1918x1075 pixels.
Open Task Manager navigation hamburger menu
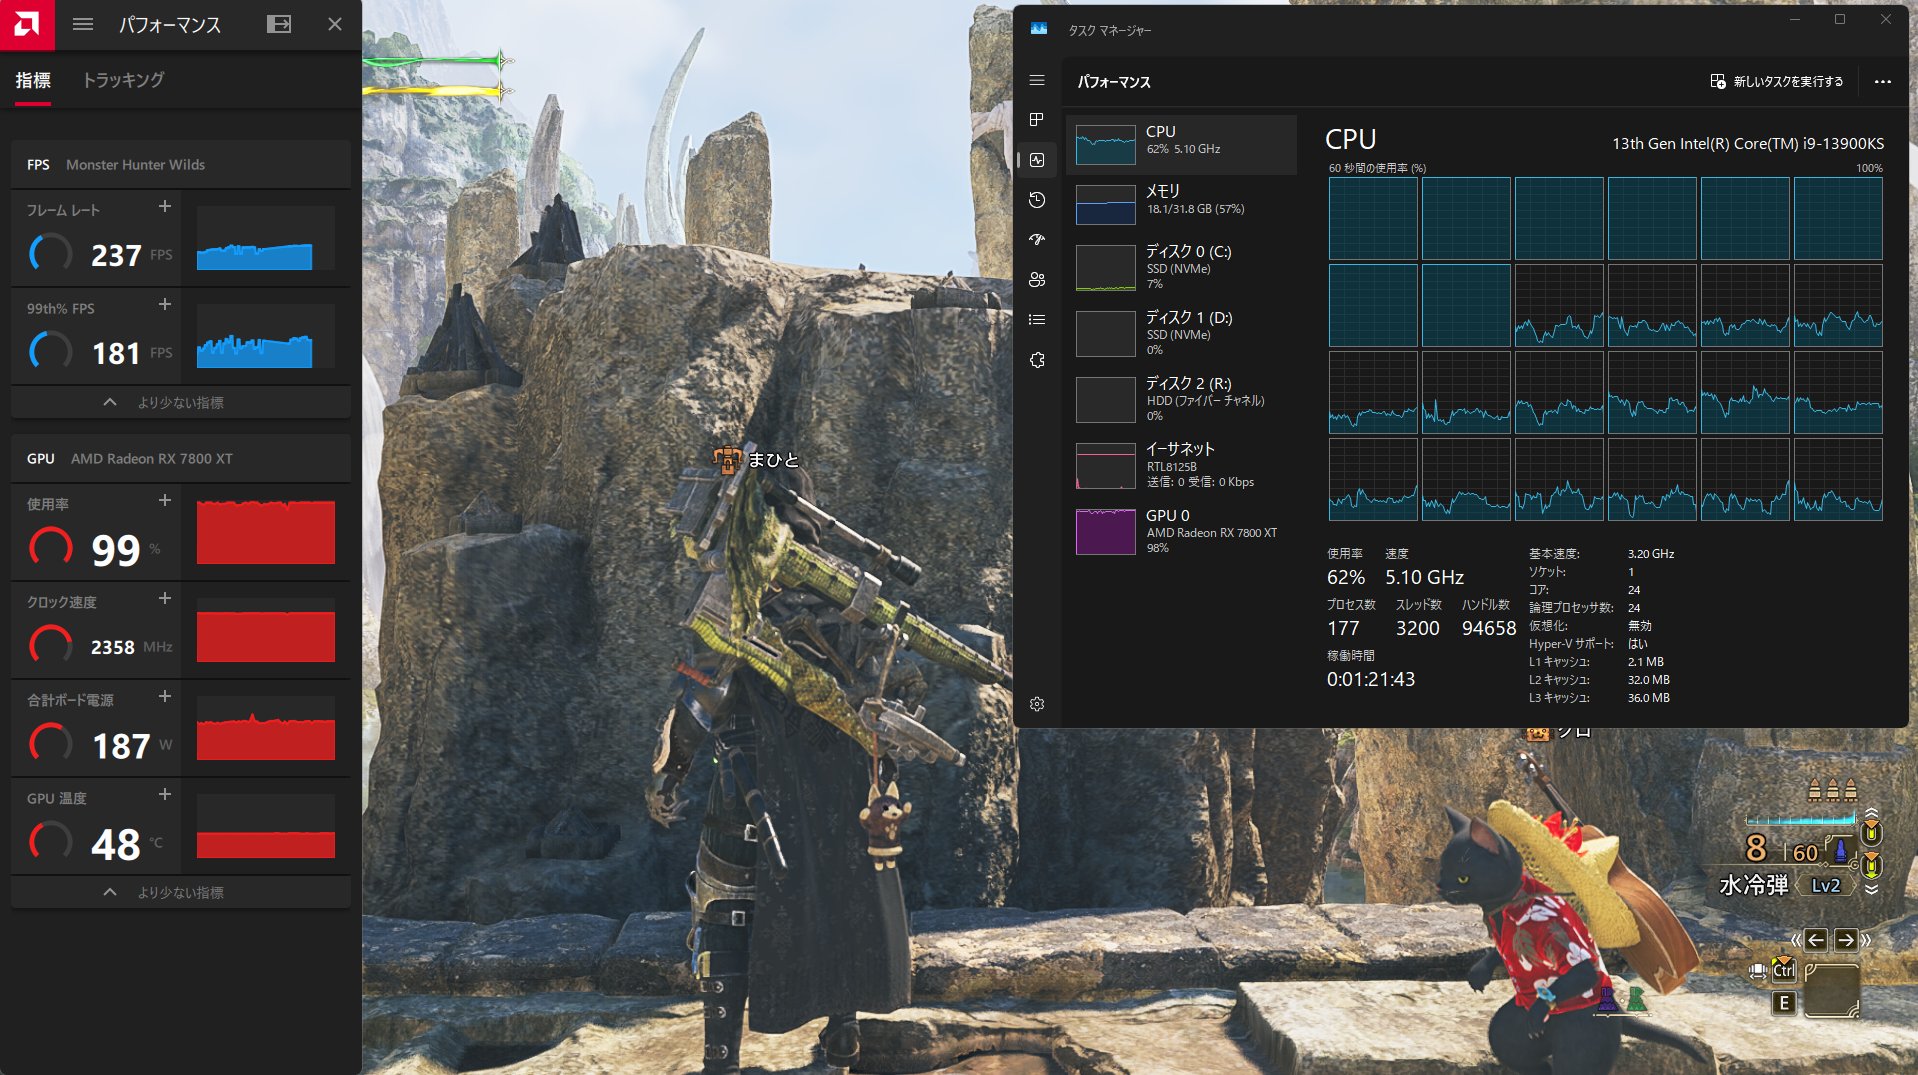(1037, 80)
